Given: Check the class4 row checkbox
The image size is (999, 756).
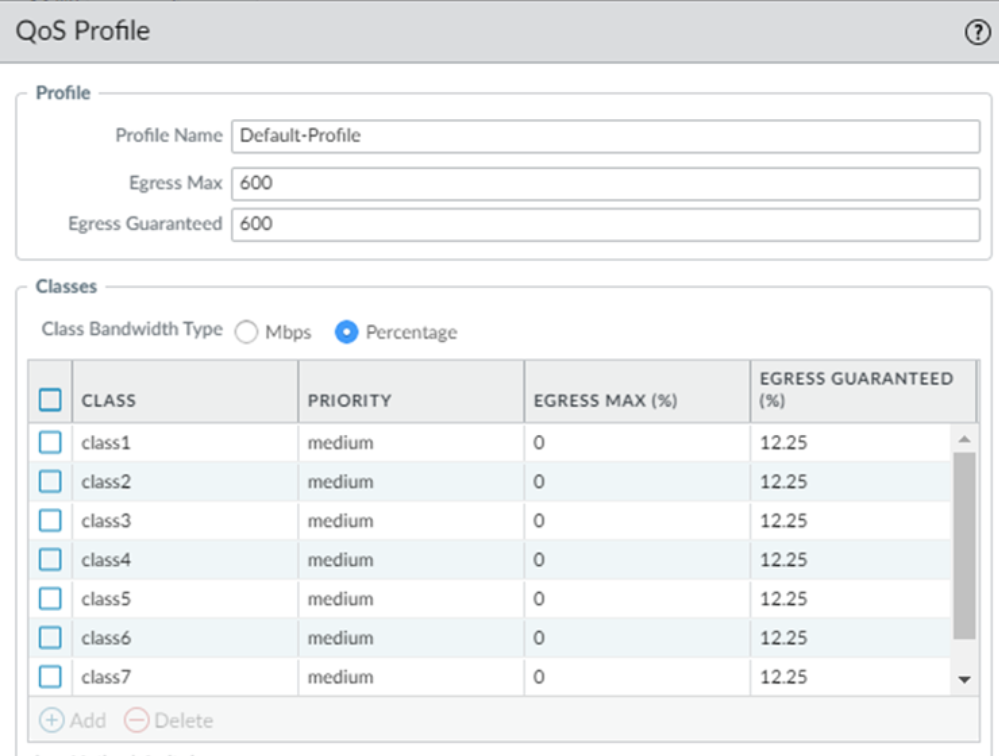Looking at the screenshot, I should point(50,560).
